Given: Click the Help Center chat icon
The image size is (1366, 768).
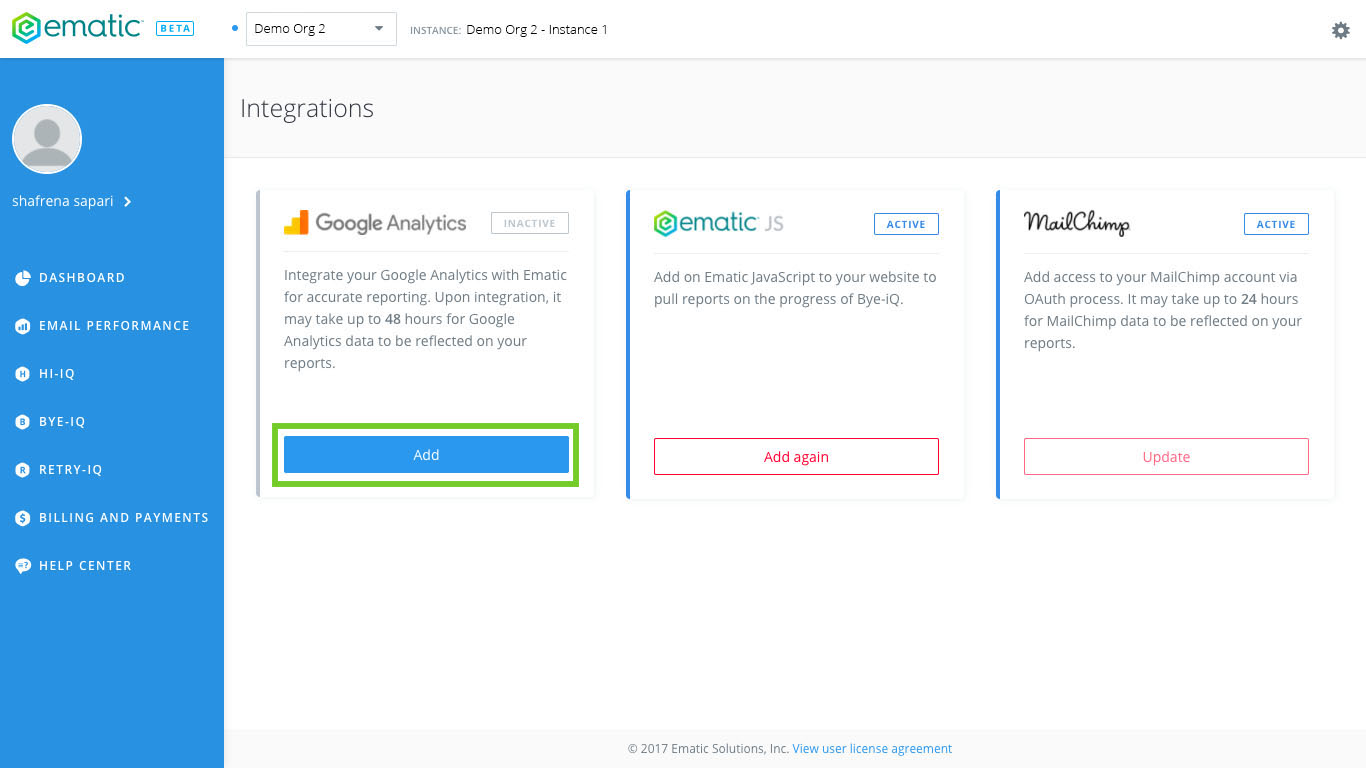Looking at the screenshot, I should [x=22, y=566].
